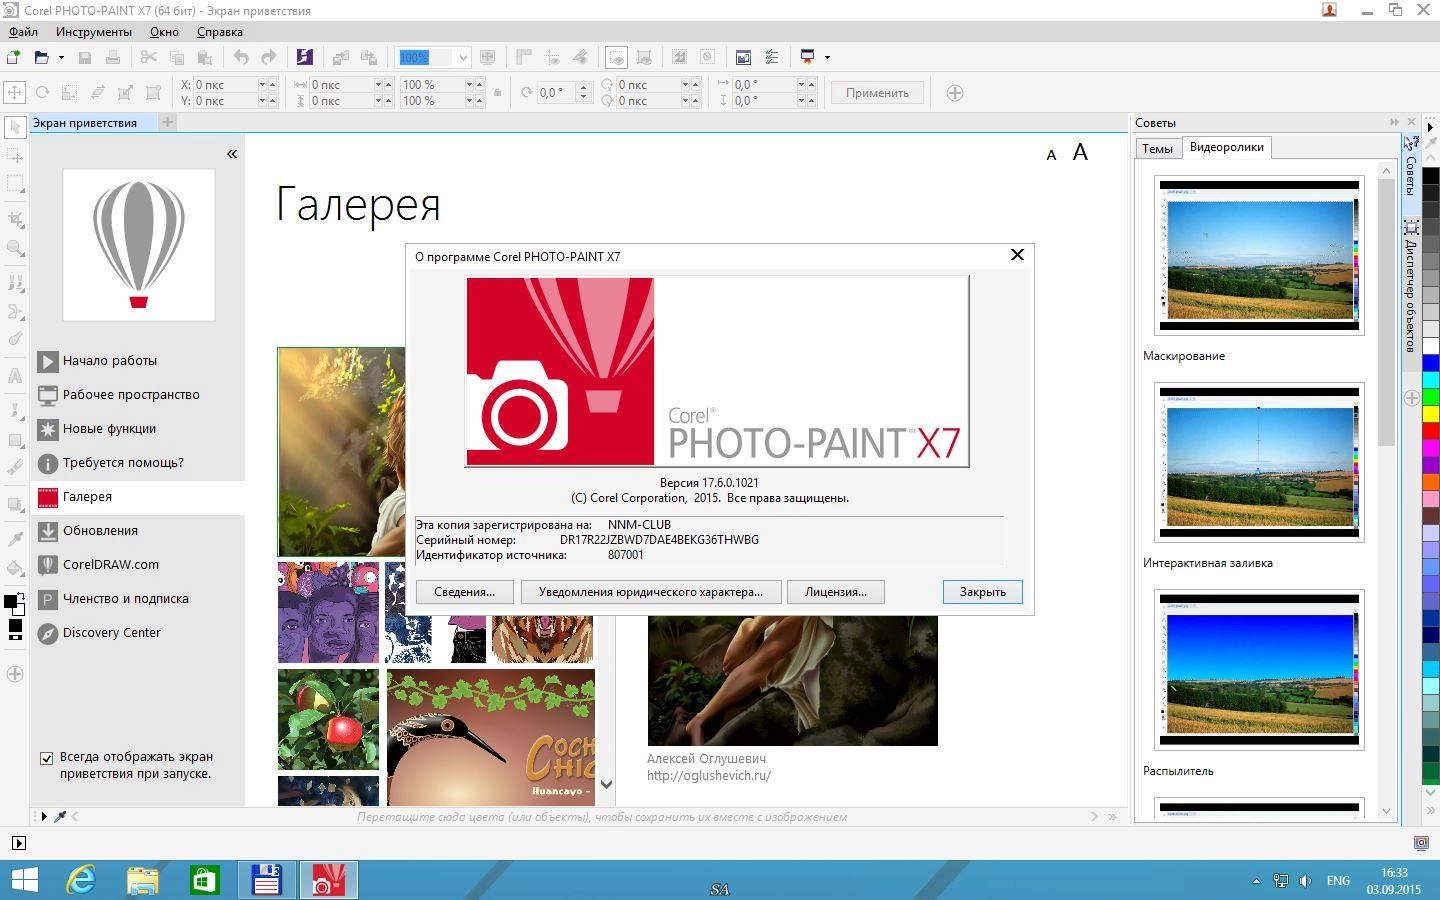Select the Drop Shadow tool
This screenshot has height=900, width=1440.
(x=15, y=504)
